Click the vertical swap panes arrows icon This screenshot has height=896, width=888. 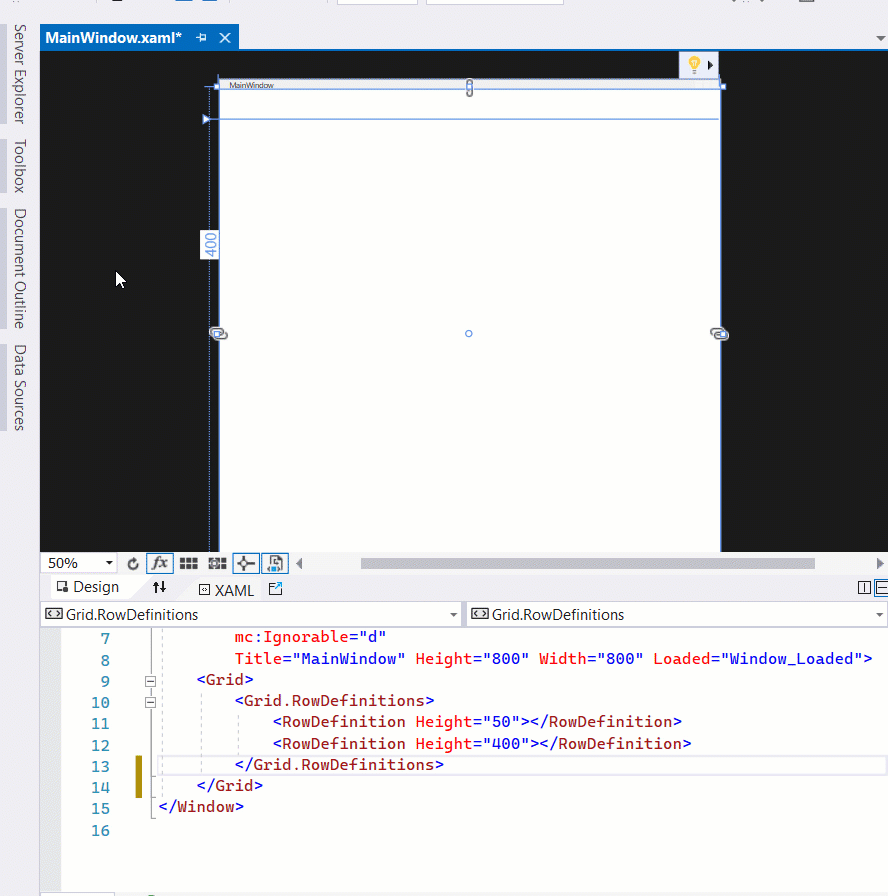tap(160, 590)
